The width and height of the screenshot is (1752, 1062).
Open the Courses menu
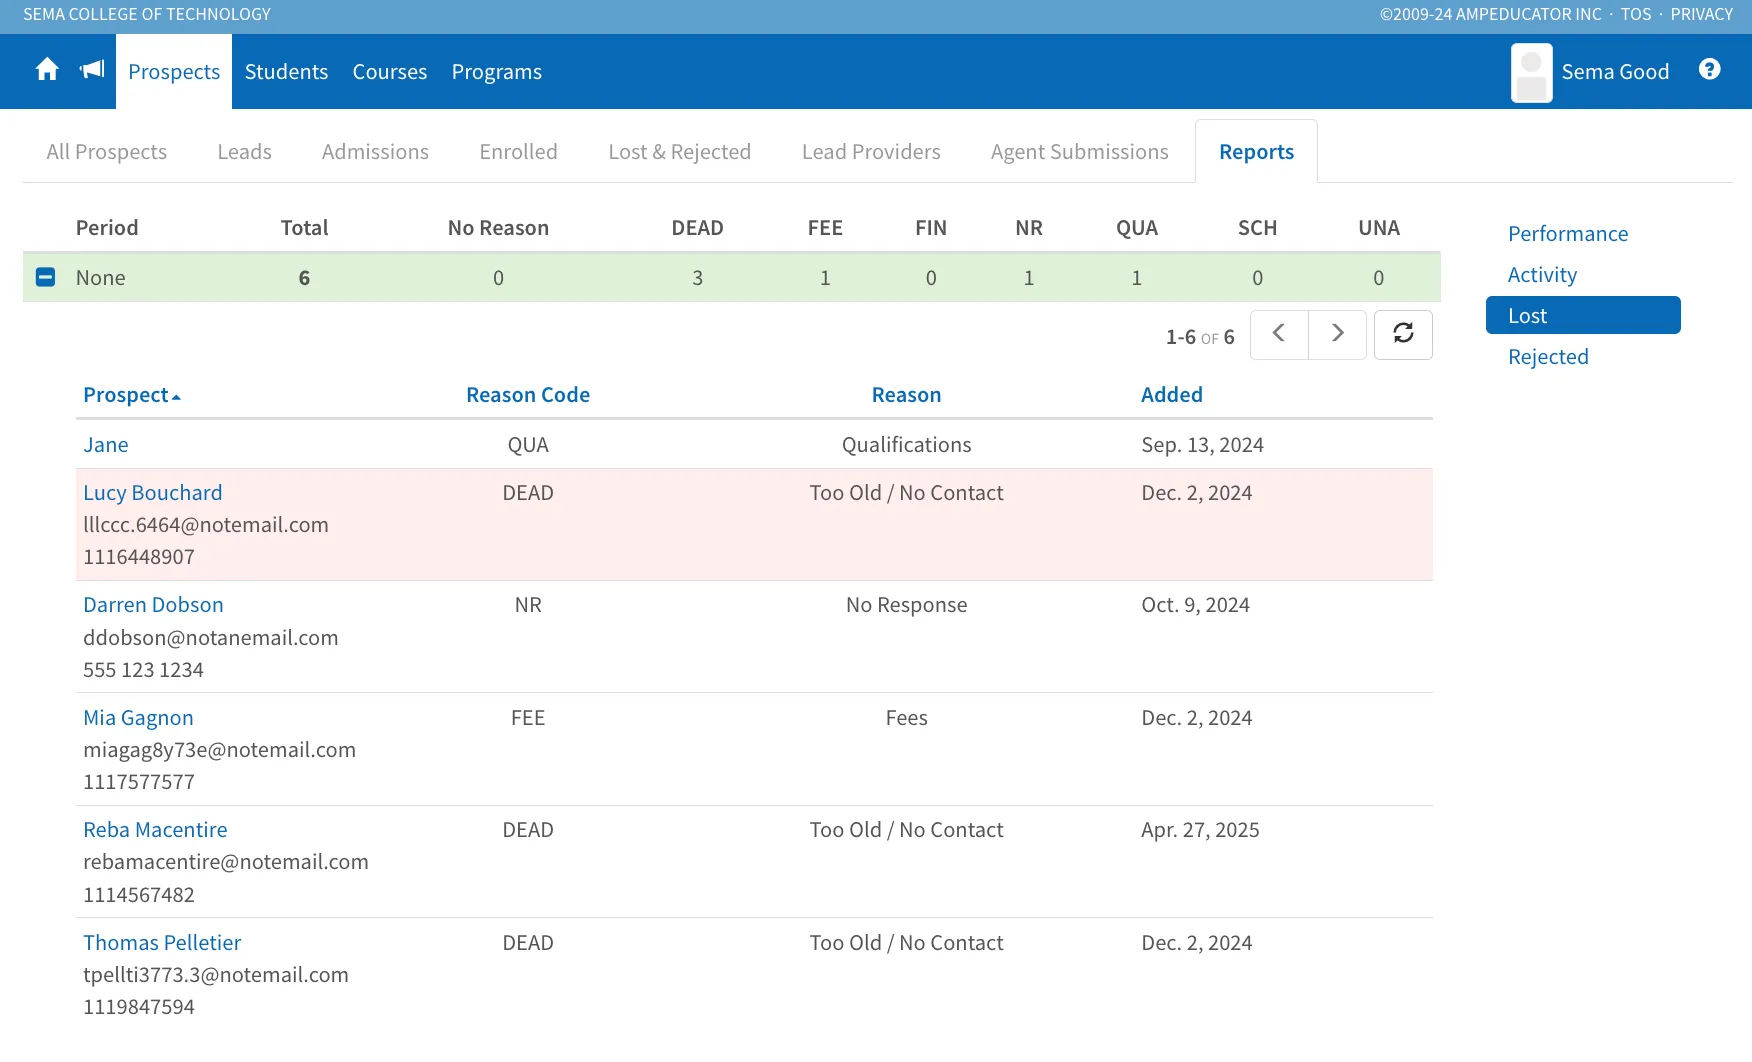[x=390, y=72]
